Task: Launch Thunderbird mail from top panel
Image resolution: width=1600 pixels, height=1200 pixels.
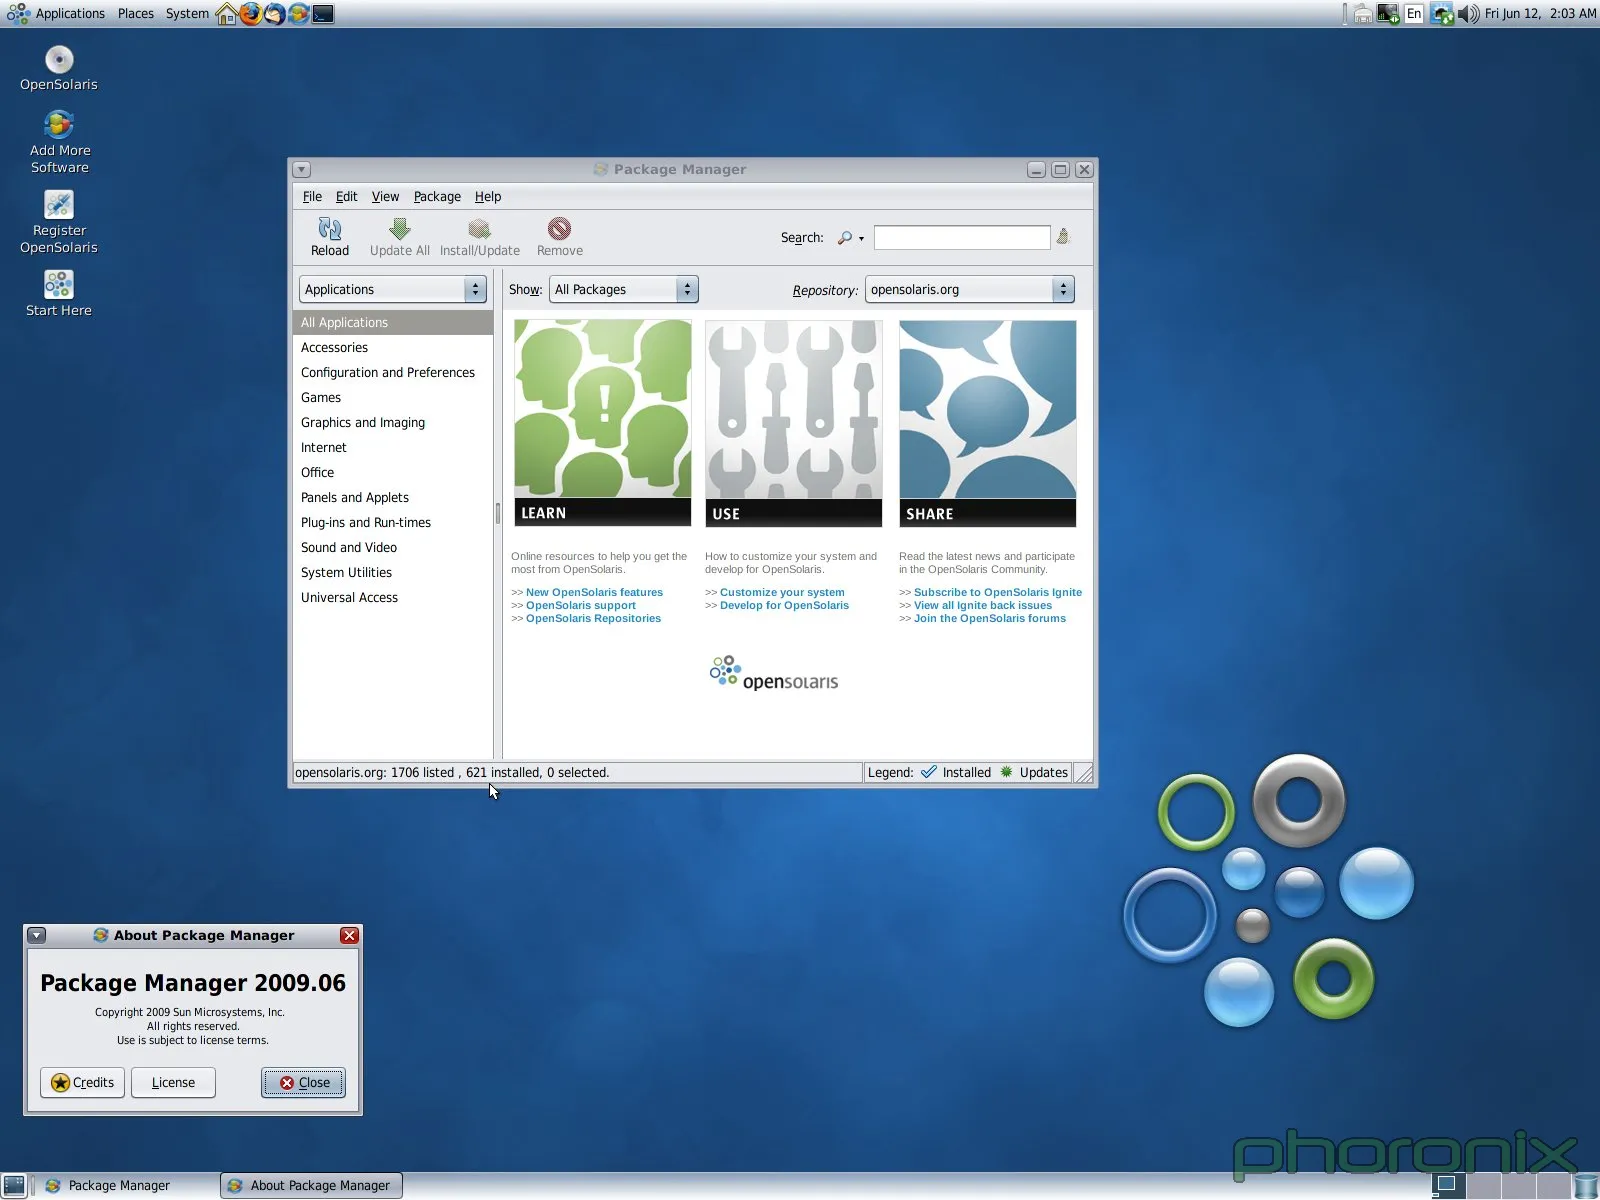Action: click(x=274, y=14)
